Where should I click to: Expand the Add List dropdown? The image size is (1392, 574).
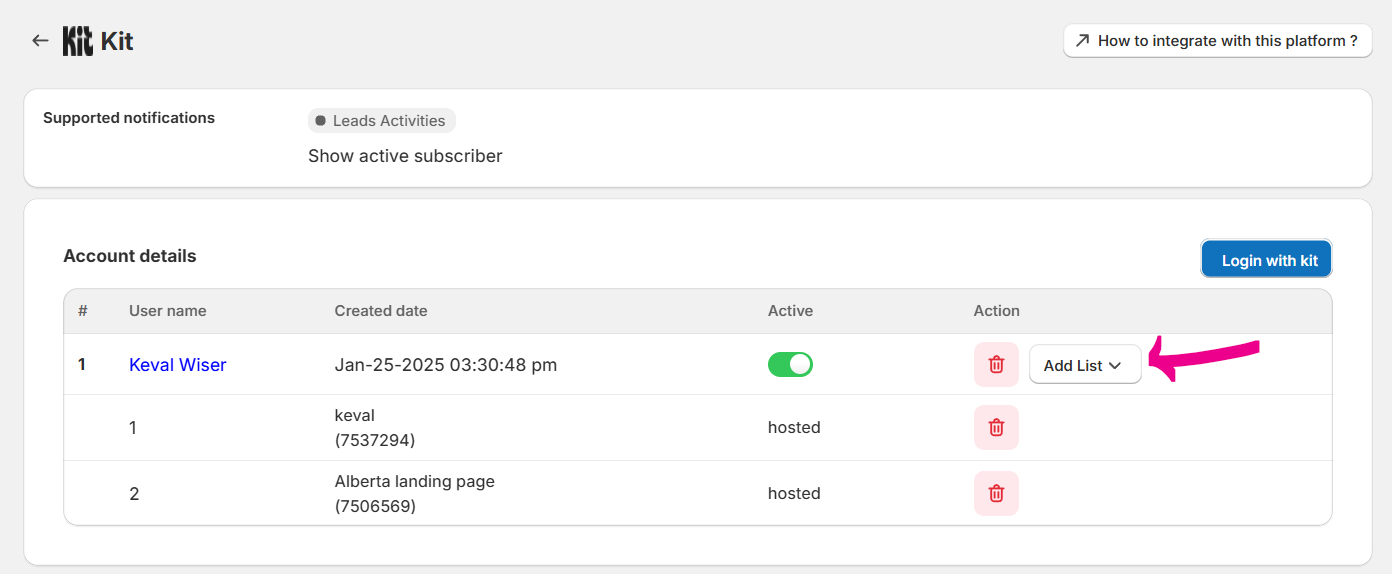[1085, 365]
